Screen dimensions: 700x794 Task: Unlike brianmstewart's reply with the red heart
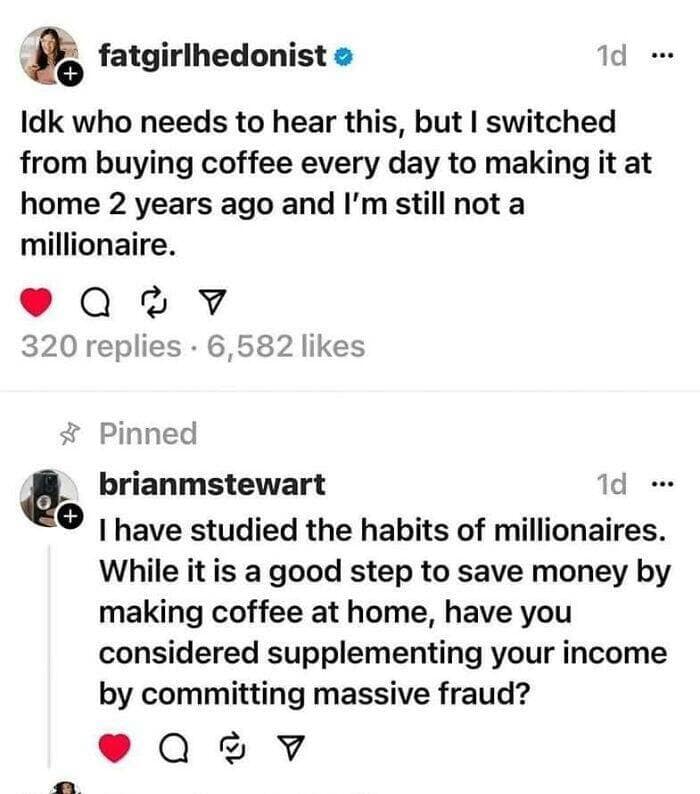[116, 746]
